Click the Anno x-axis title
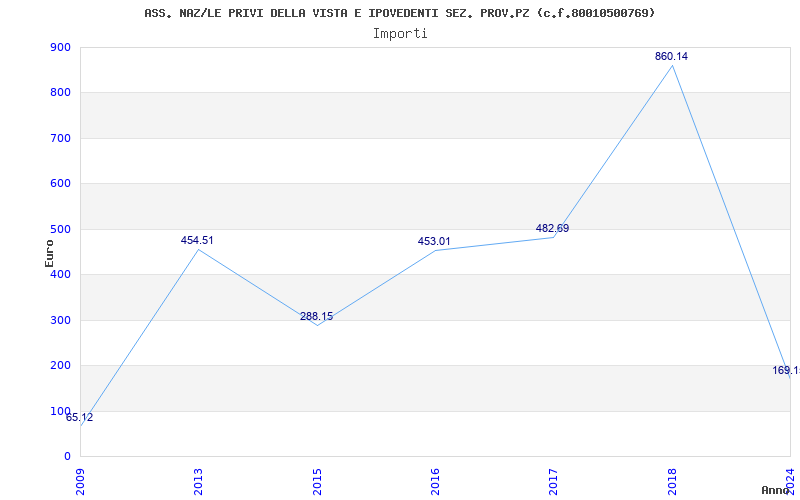This screenshot has width=800, height=500. point(775,490)
